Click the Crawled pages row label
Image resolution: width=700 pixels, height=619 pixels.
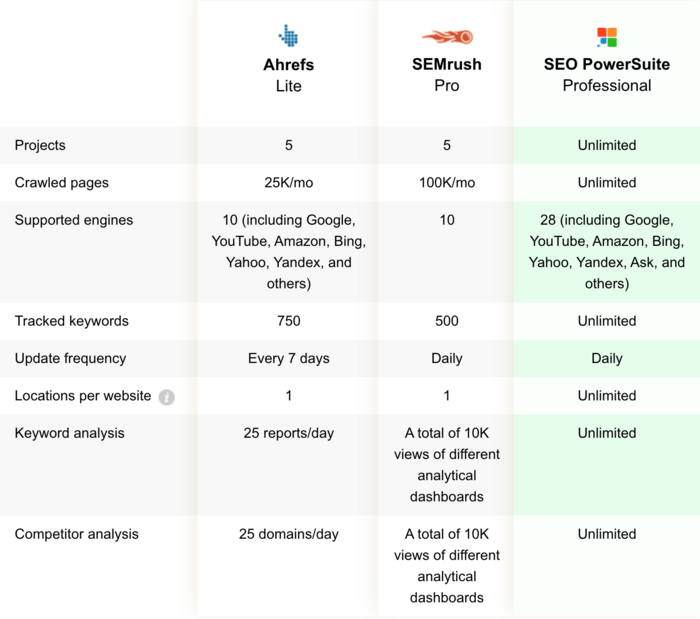click(x=61, y=183)
